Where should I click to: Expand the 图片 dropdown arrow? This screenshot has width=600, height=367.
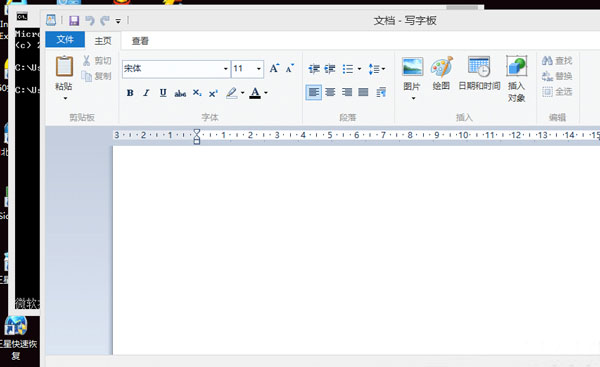point(413,98)
